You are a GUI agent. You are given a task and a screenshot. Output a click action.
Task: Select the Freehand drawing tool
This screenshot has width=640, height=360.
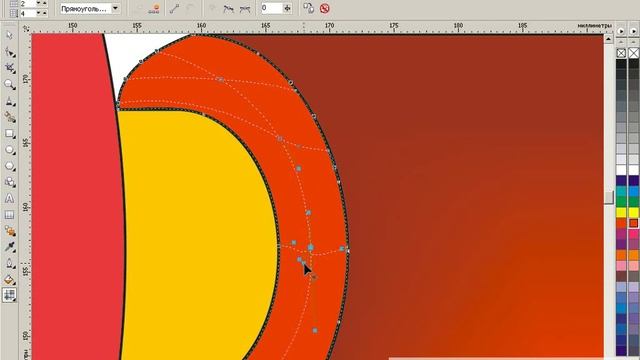9,101
